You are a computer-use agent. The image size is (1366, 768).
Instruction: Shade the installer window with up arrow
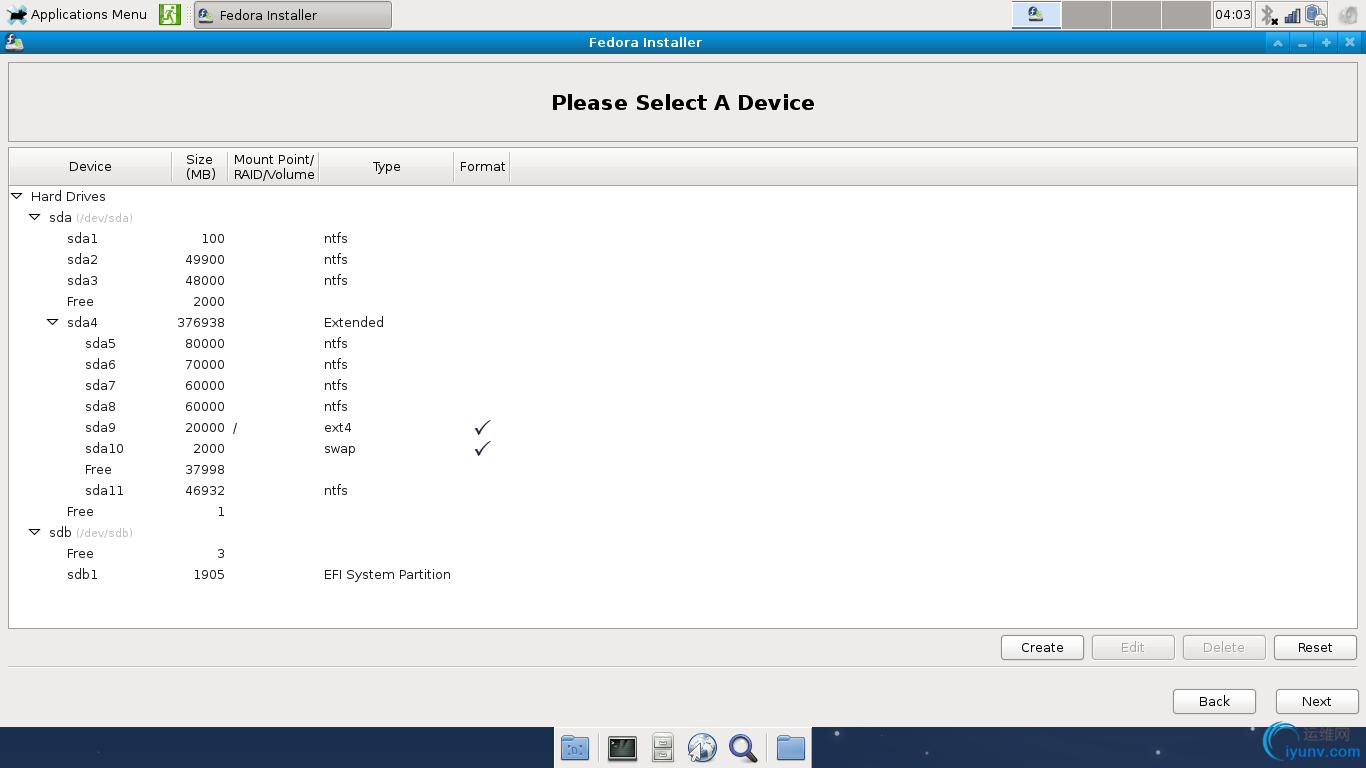[x=1277, y=43]
